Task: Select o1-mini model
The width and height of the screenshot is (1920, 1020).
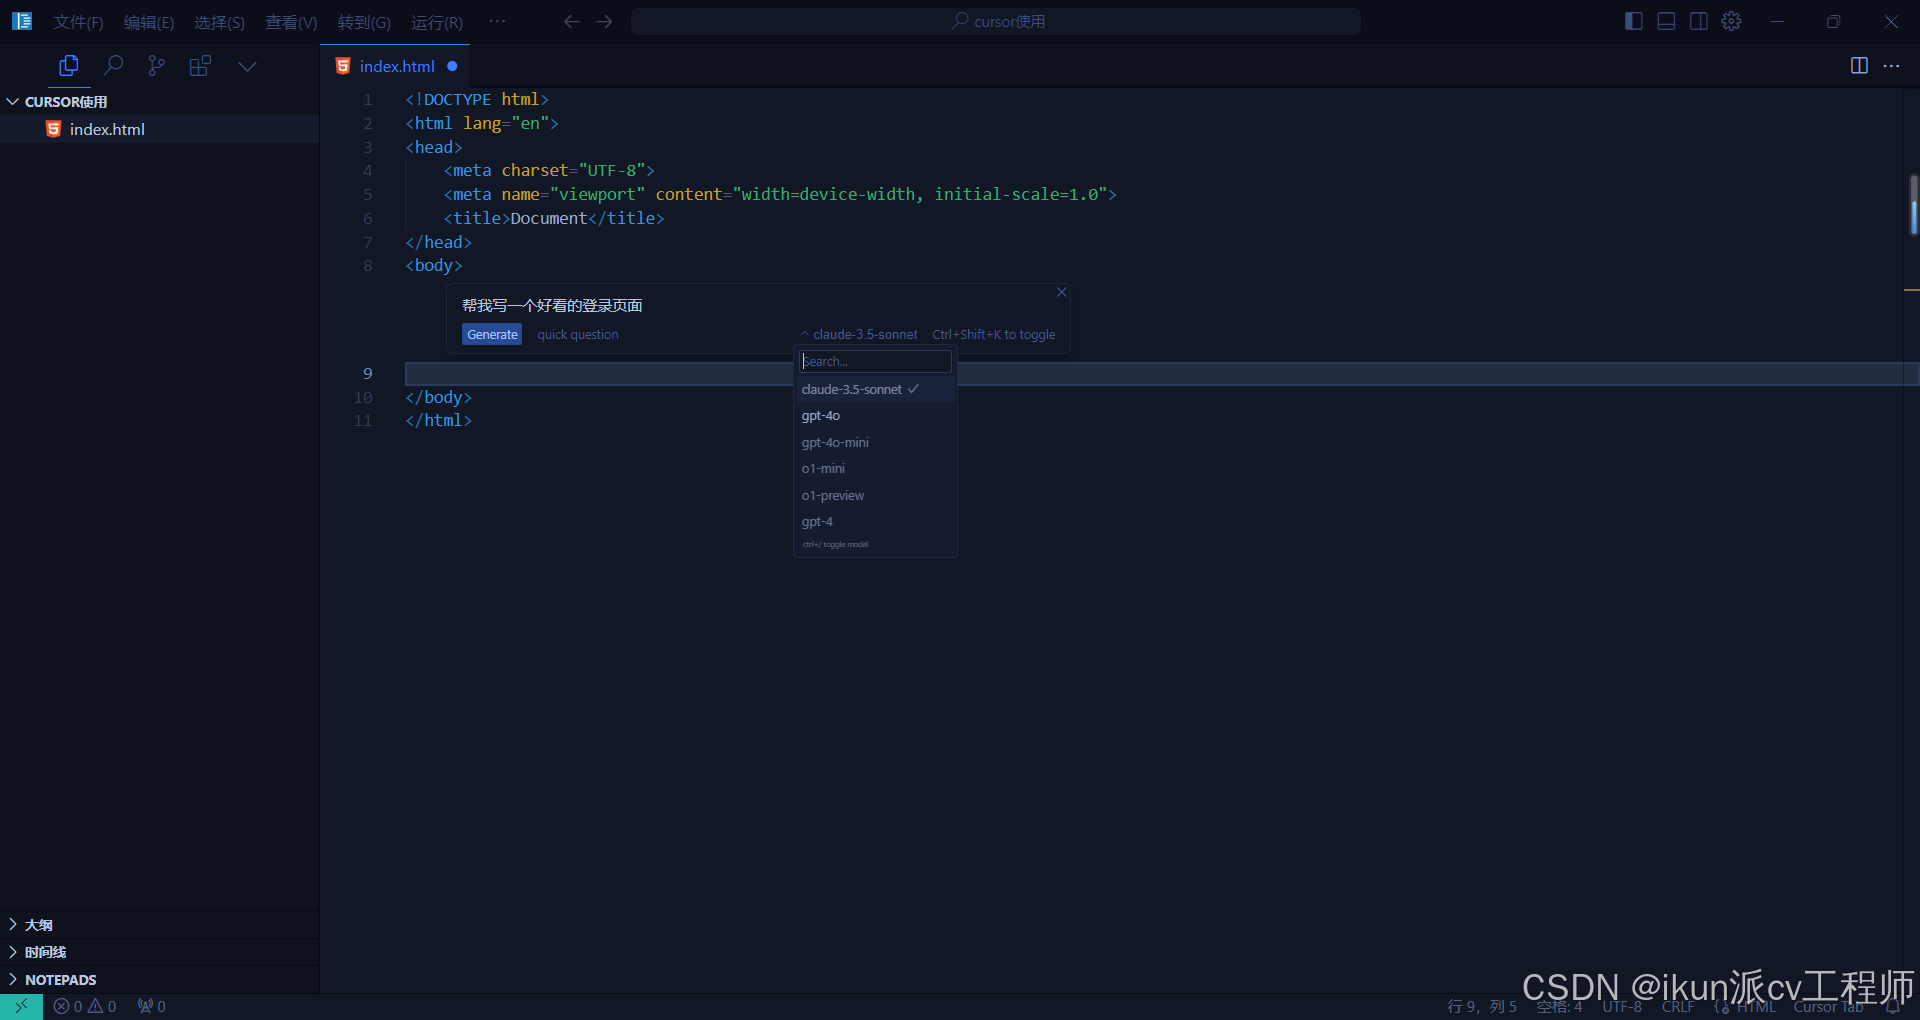Action: [x=875, y=469]
